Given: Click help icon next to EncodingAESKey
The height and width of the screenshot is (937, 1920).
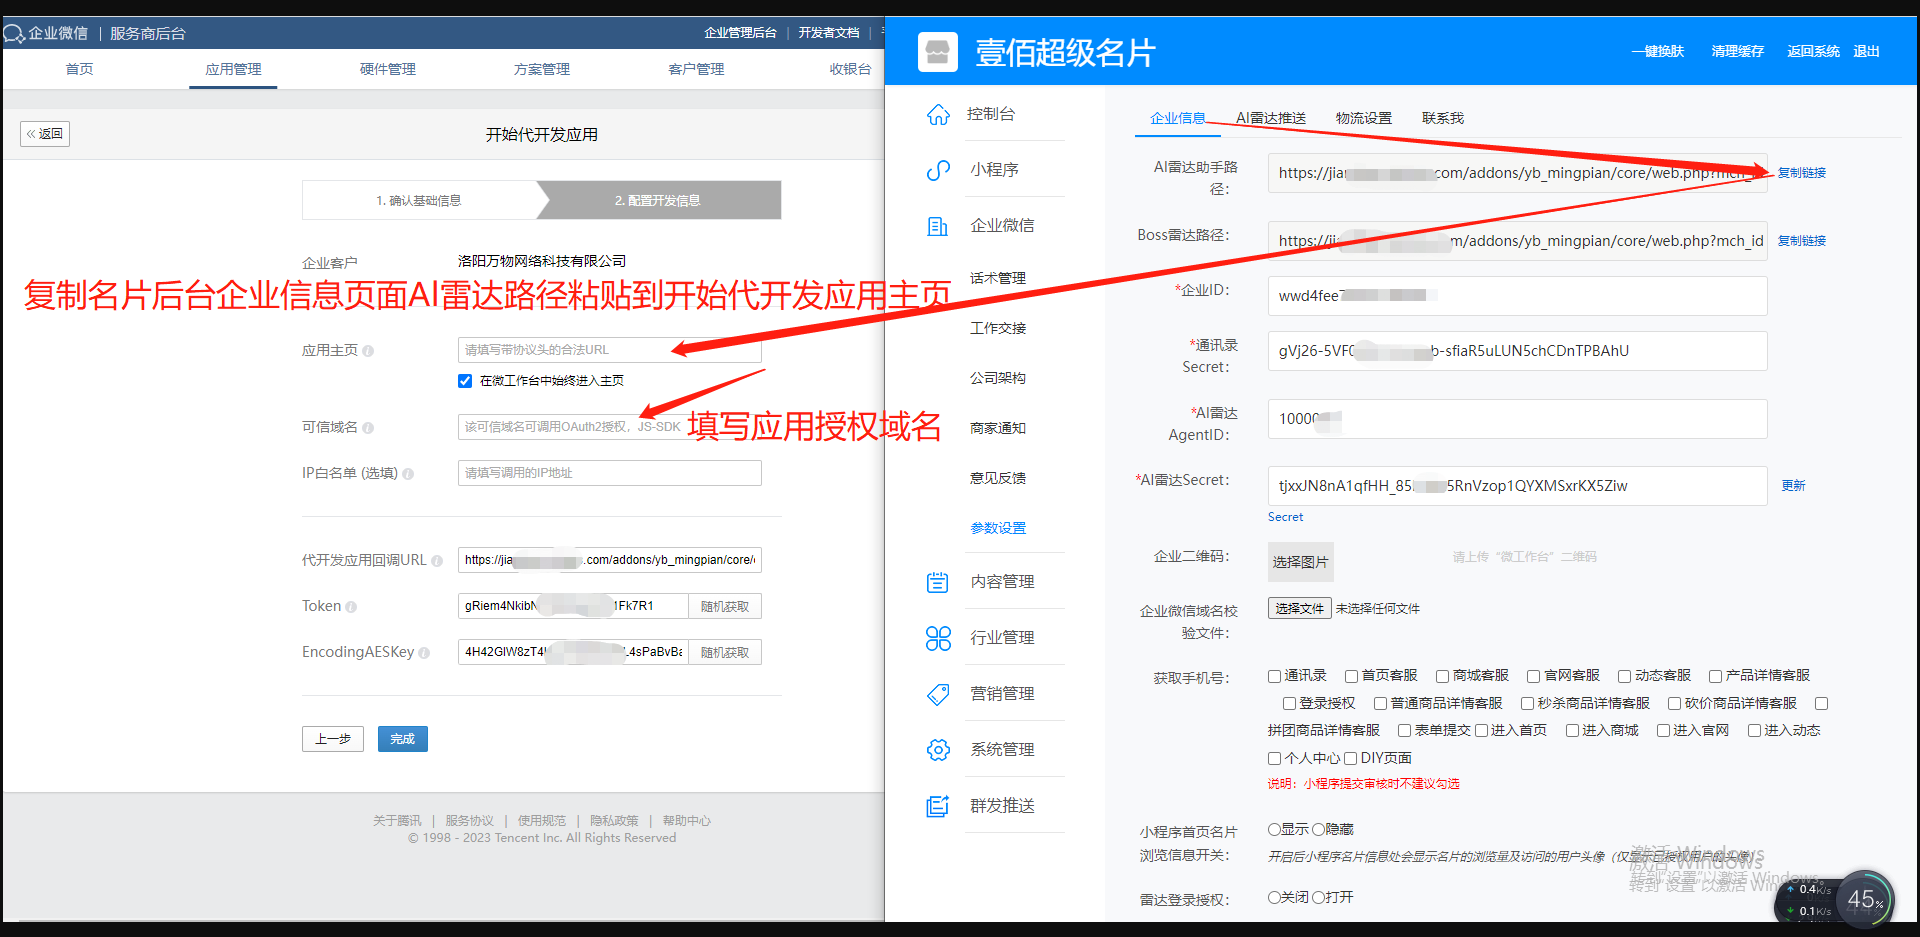Looking at the screenshot, I should [x=424, y=653].
